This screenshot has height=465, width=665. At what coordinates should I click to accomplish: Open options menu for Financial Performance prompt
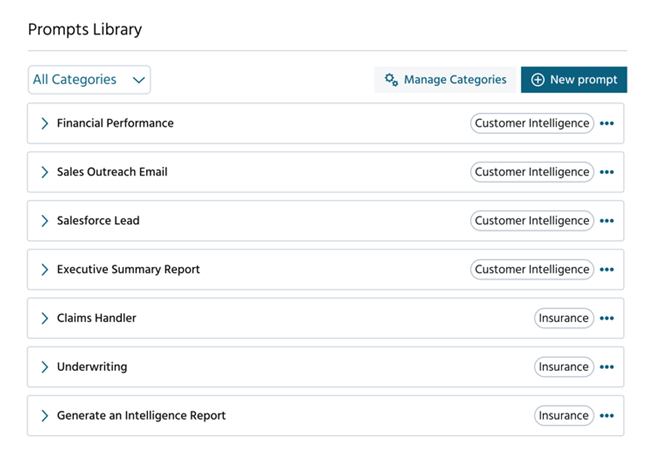coord(606,124)
